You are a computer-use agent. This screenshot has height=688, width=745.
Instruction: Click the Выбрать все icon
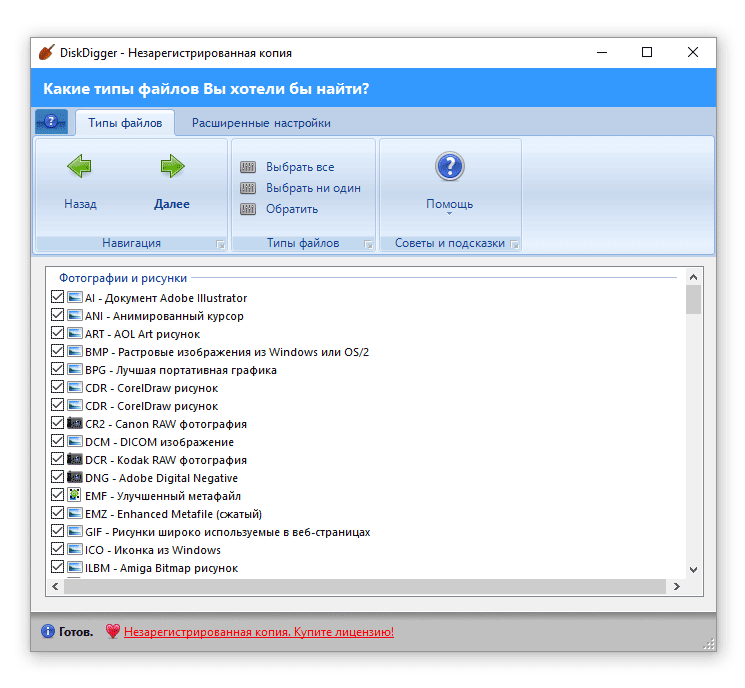click(248, 167)
